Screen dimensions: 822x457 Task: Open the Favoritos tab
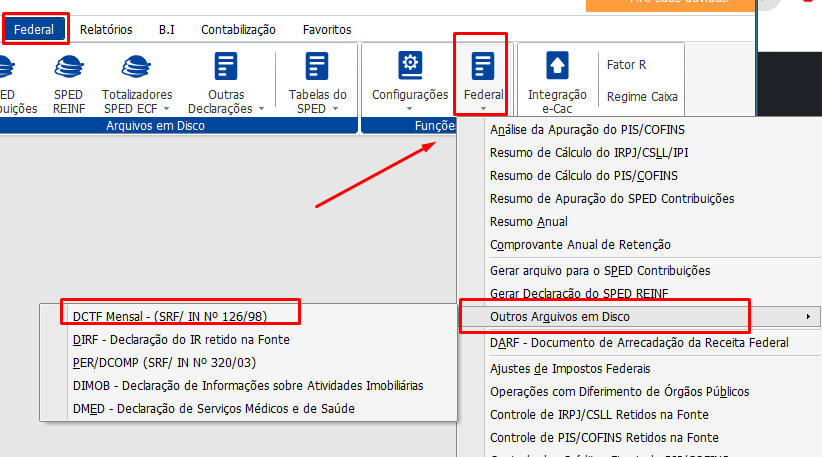[x=327, y=30]
